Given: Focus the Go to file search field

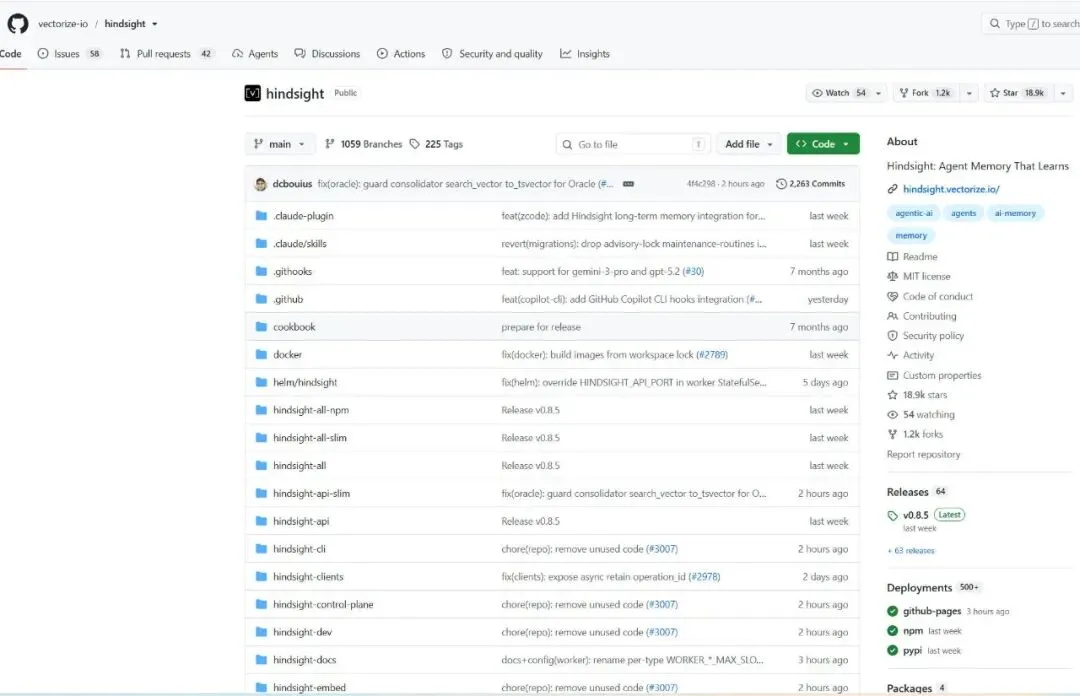Looking at the screenshot, I should tap(632, 144).
